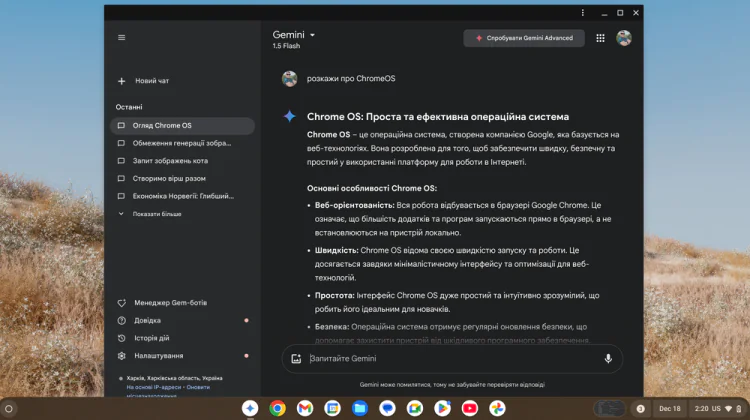Open Google Calendar from shelf
The width and height of the screenshot is (750, 420).
tap(332, 409)
